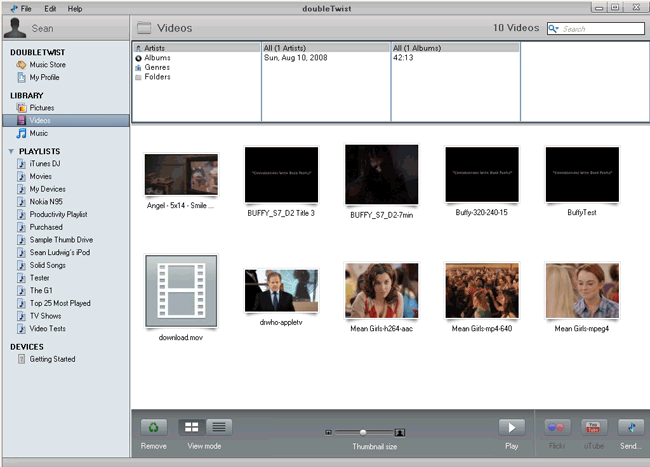This screenshot has height=467, width=650.
Task: Select the drwho-appletv video thumbnail
Action: click(x=281, y=290)
